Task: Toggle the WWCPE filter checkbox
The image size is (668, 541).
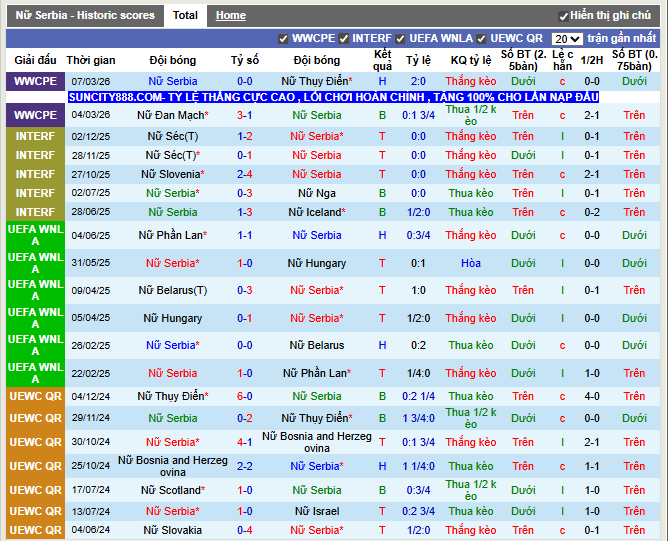Action: pyautogui.click(x=284, y=39)
